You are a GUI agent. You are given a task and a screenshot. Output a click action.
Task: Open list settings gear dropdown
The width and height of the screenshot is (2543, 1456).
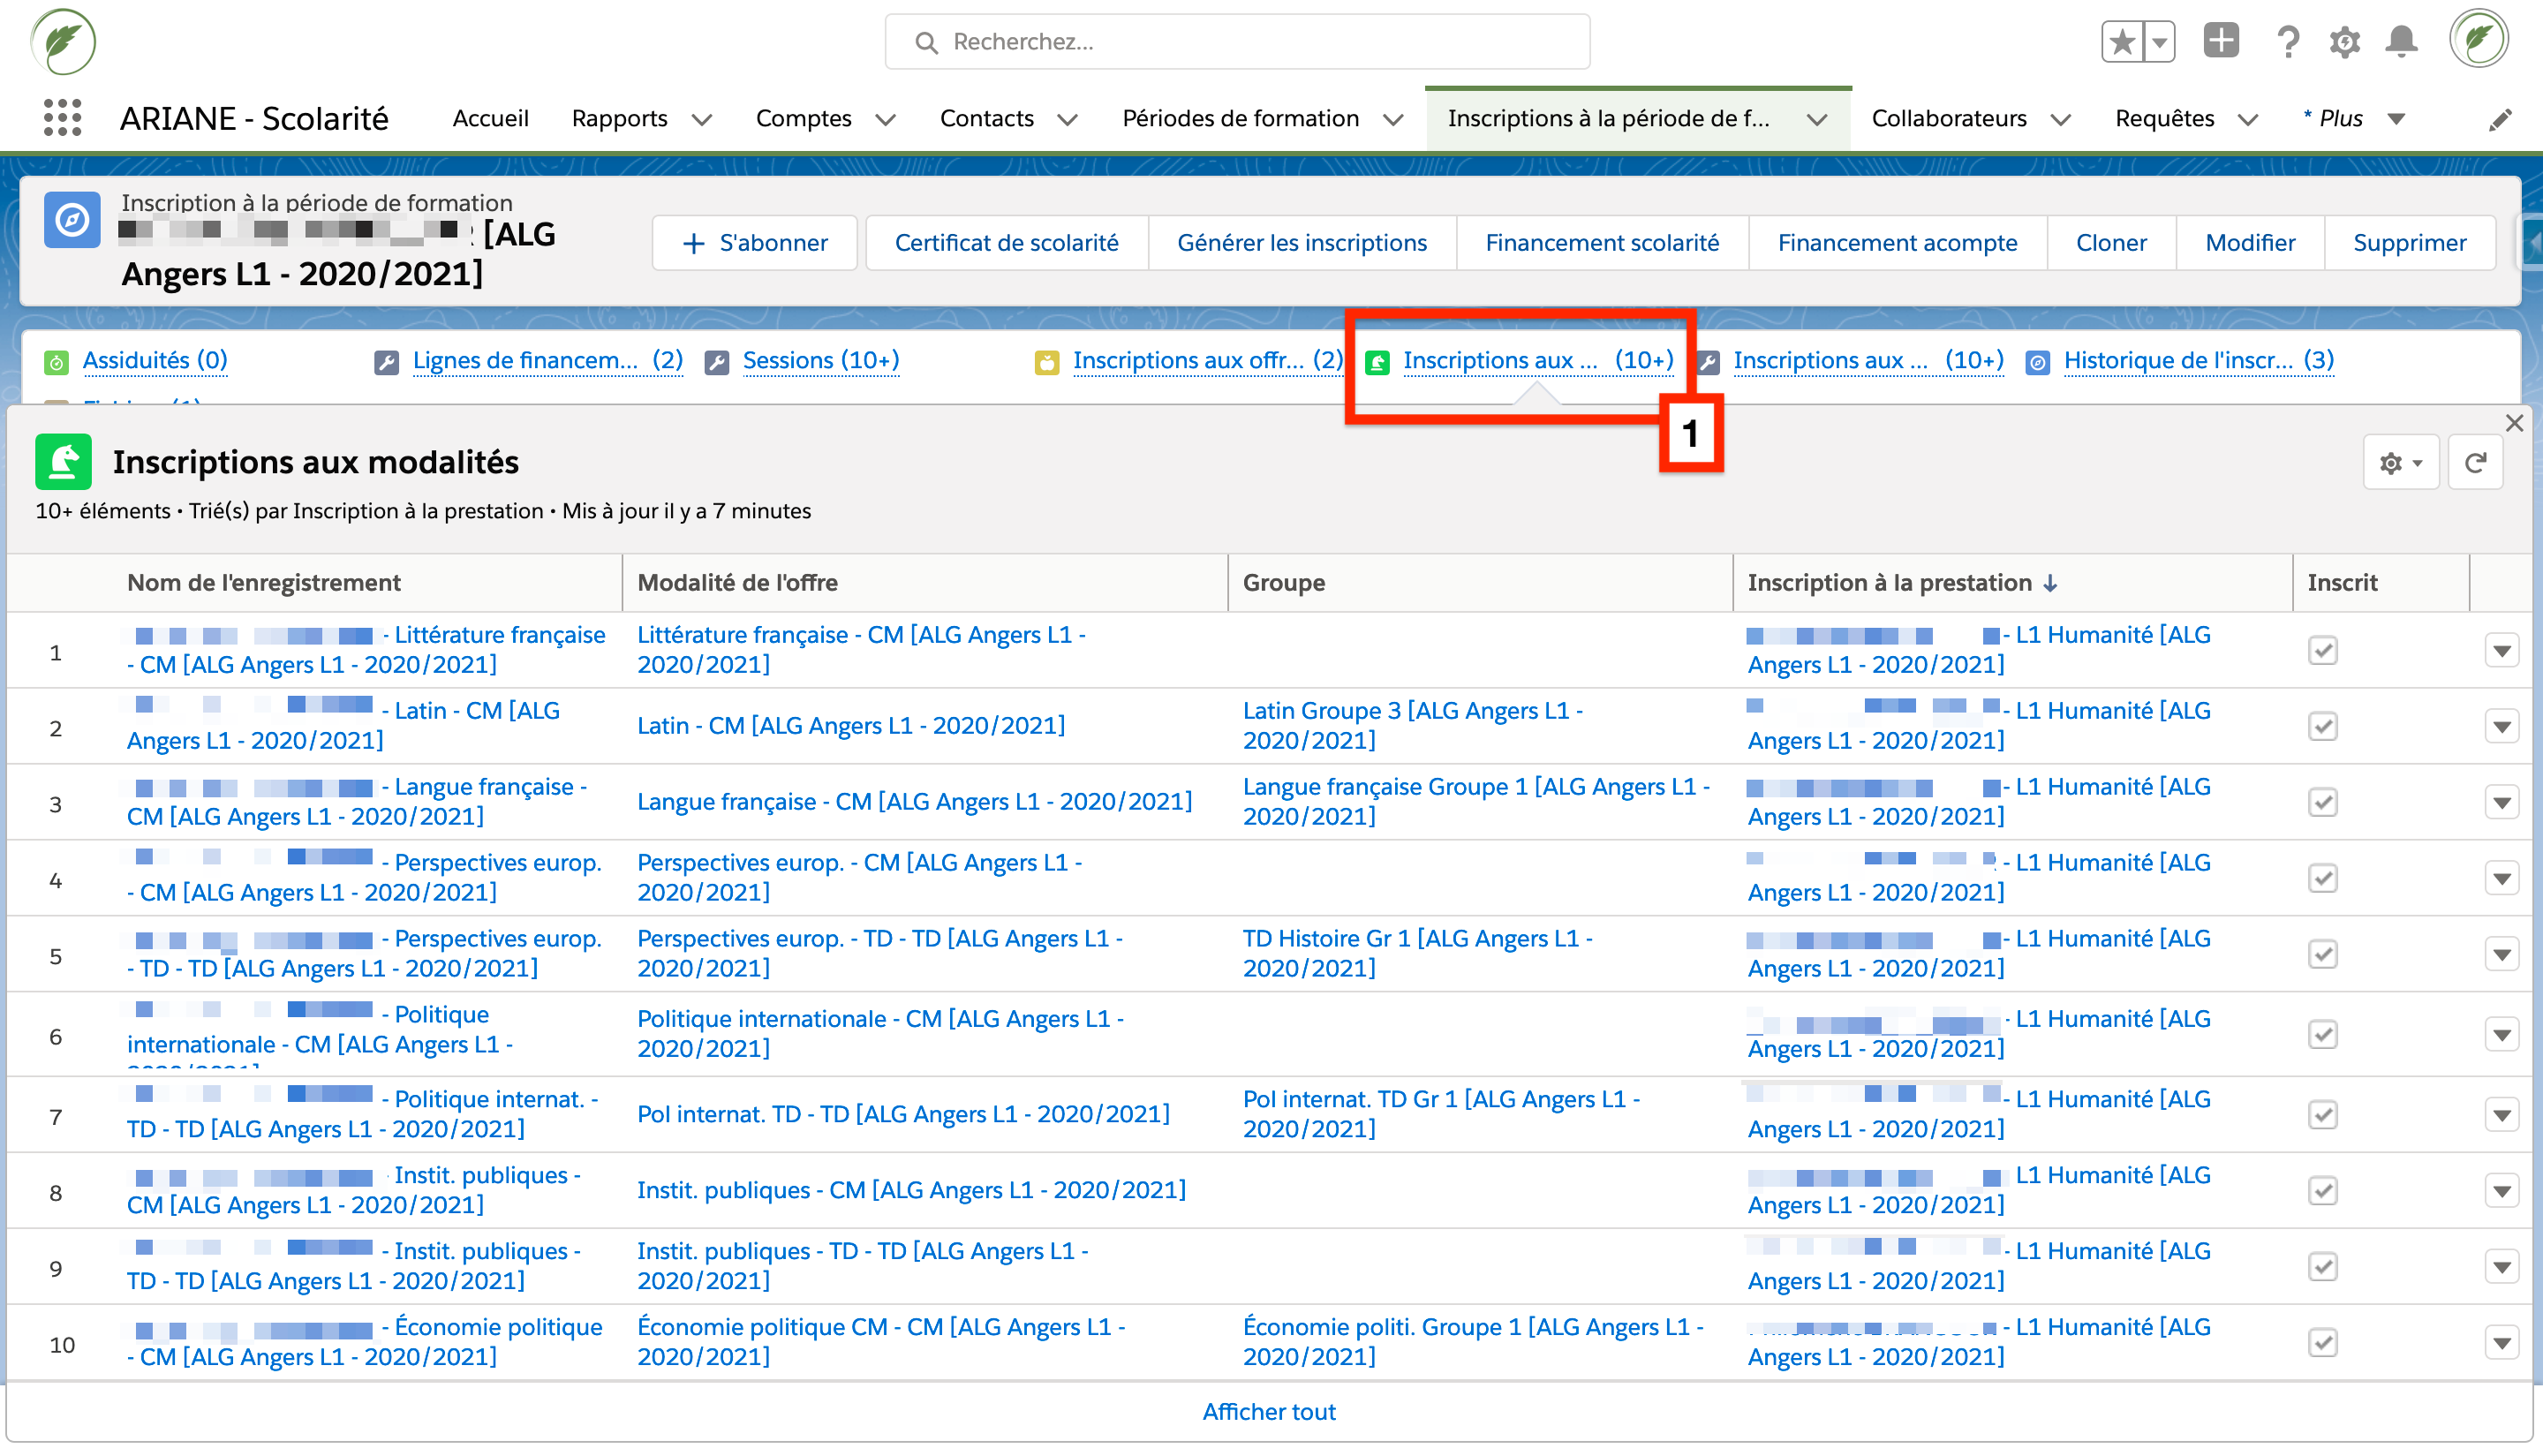pos(2400,463)
